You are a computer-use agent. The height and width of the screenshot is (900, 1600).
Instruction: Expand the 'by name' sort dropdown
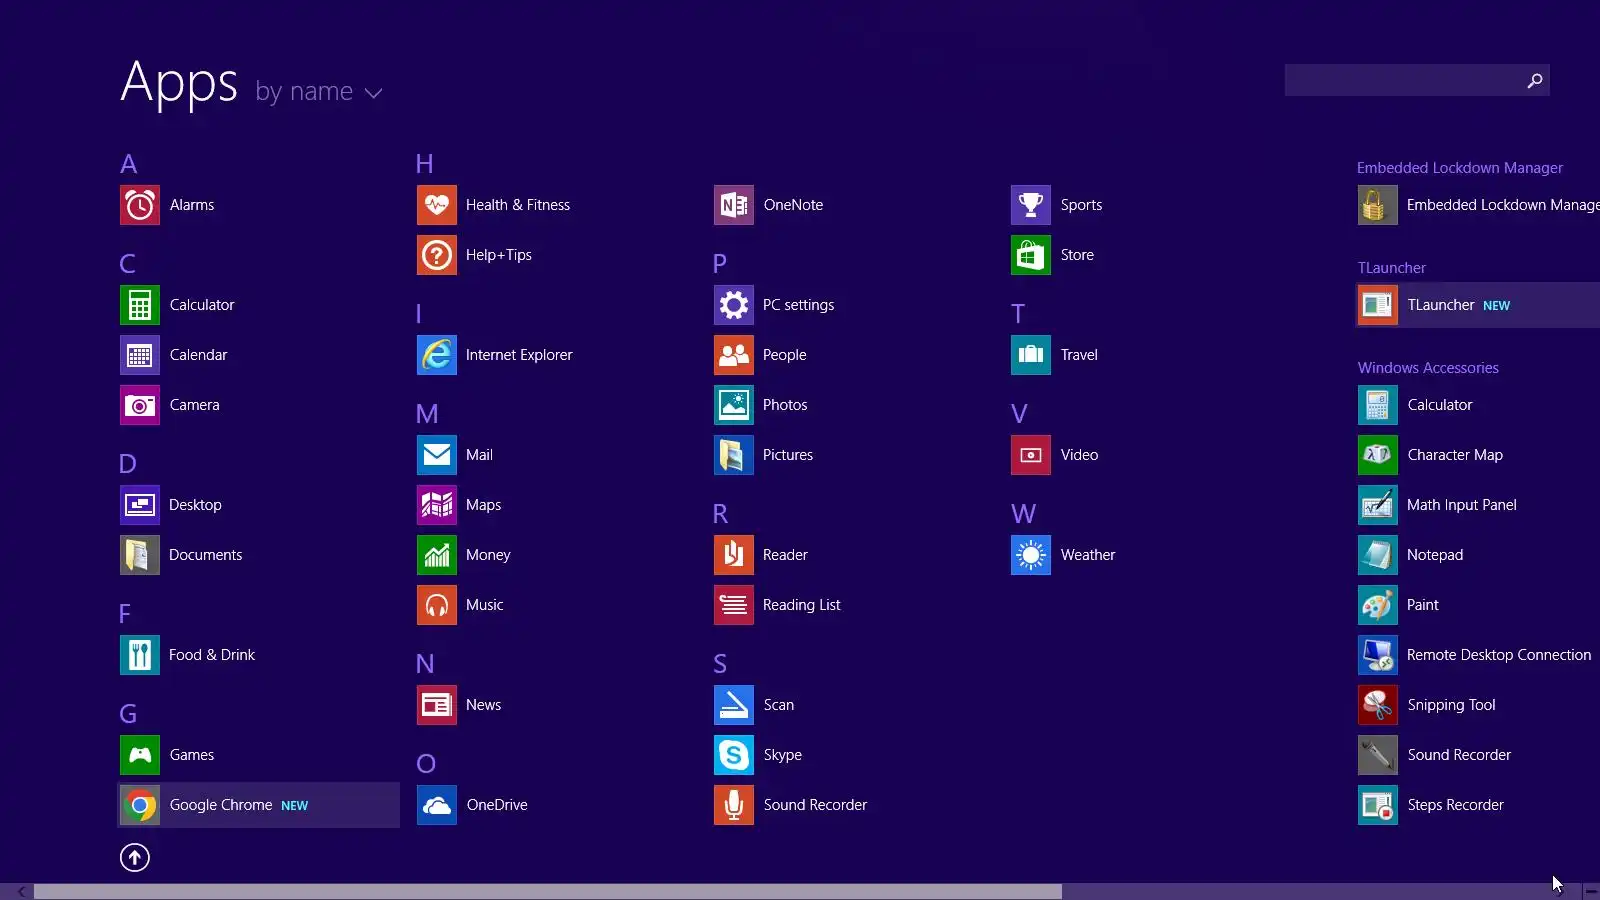[x=319, y=92]
